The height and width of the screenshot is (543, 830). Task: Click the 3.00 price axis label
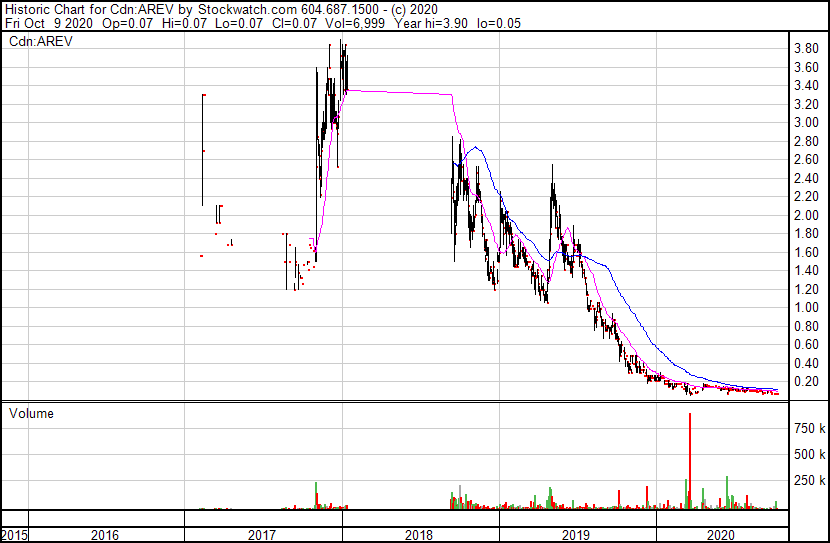pyautogui.click(x=806, y=123)
